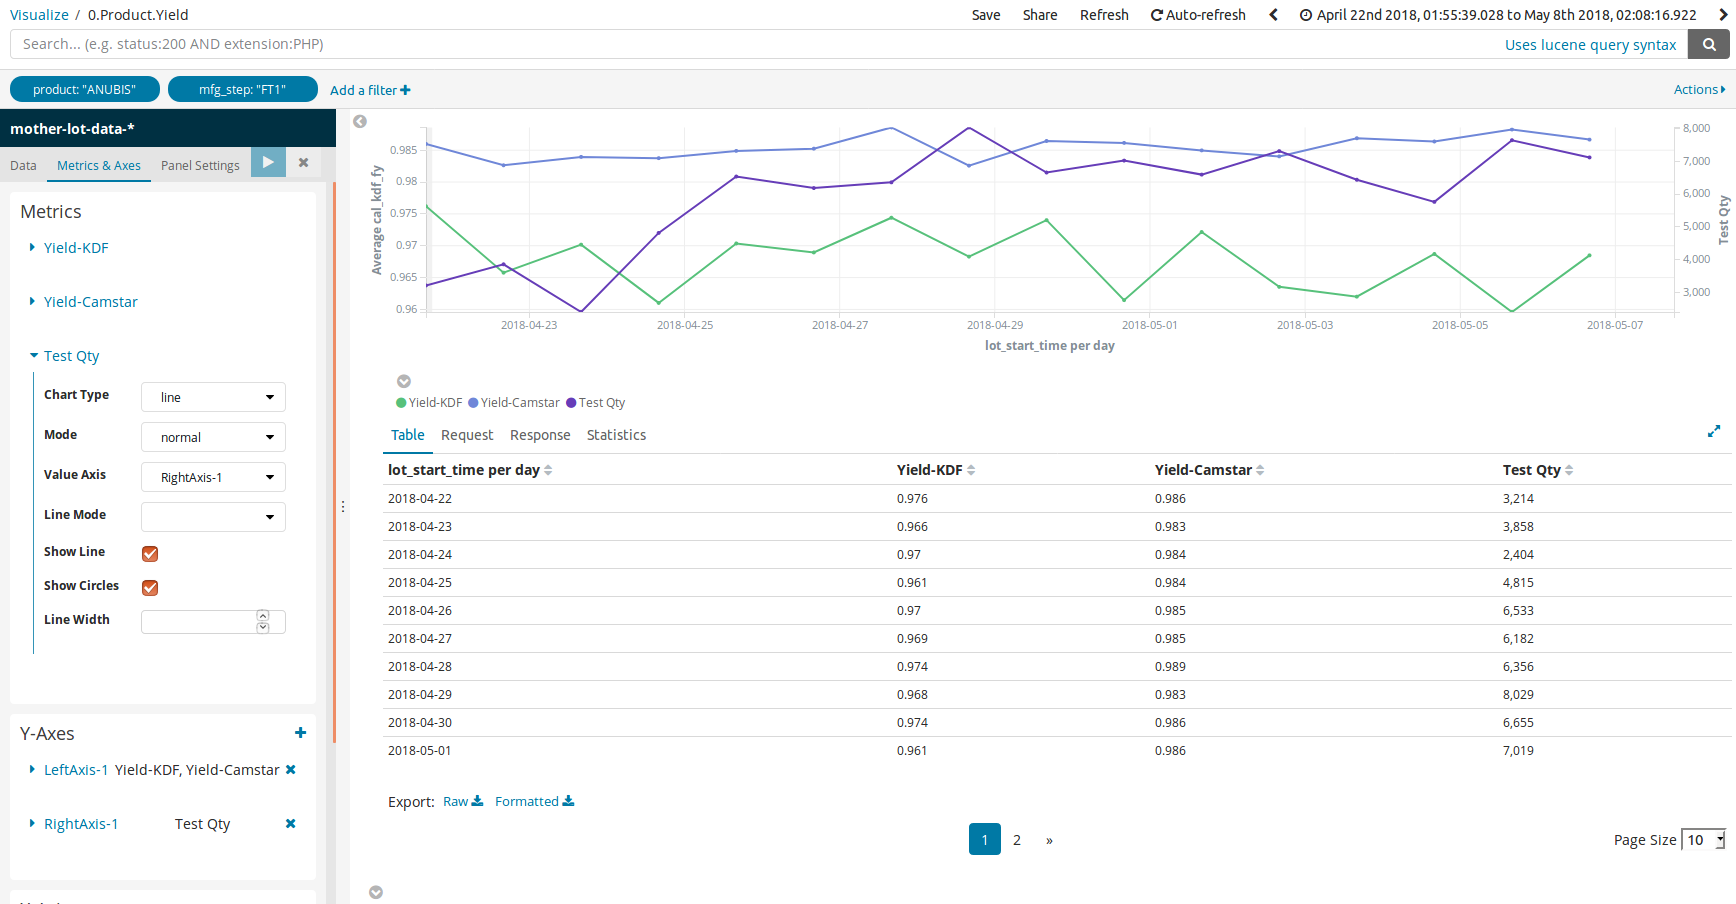The image size is (1736, 904).
Task: Apply changes with the play button
Action: coord(268,162)
